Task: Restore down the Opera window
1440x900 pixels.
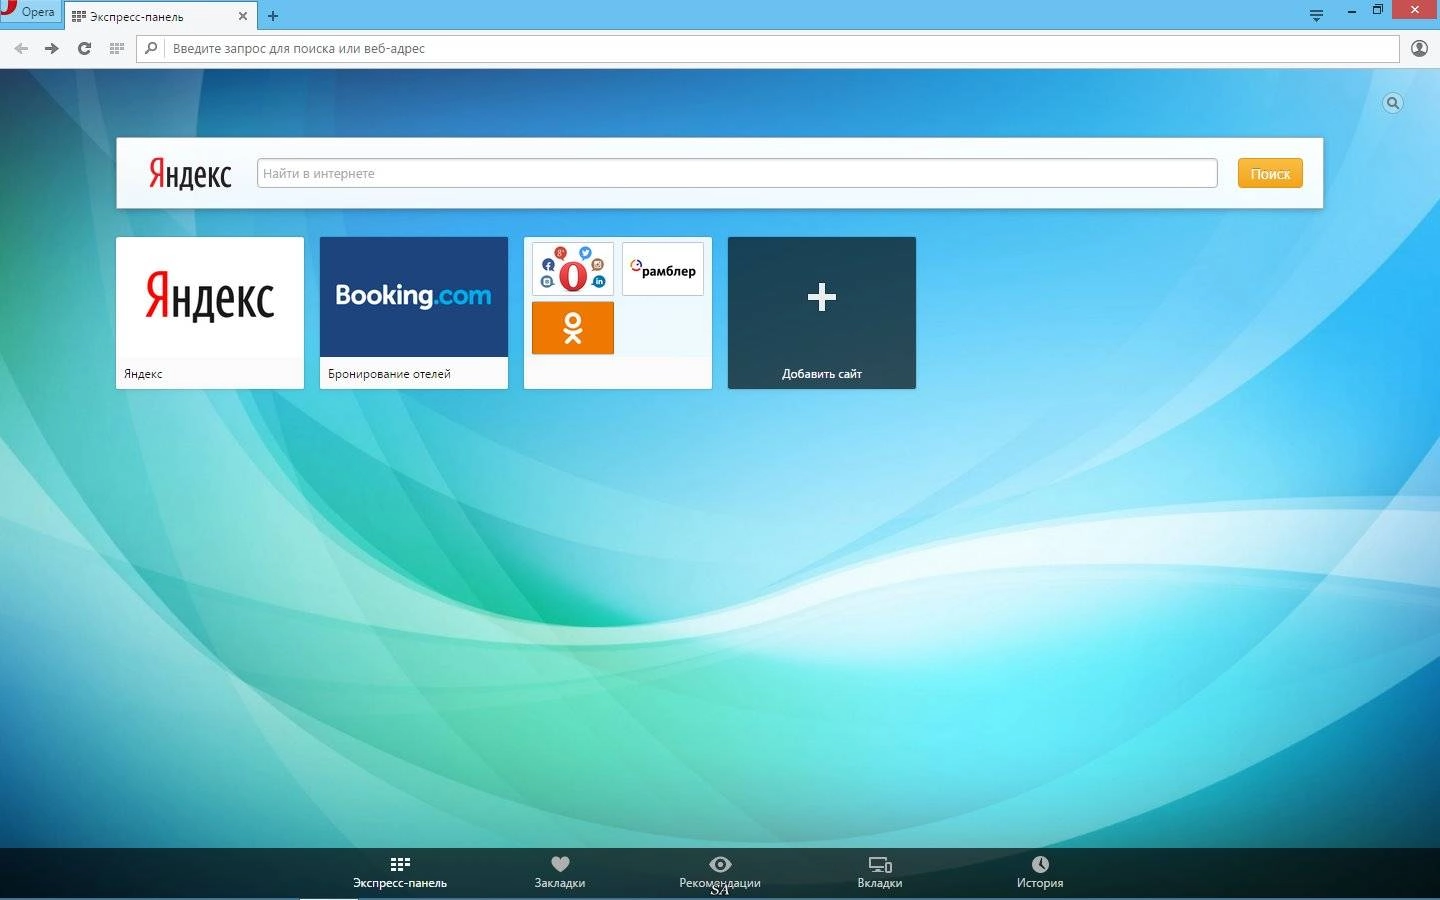Action: pos(1378,10)
